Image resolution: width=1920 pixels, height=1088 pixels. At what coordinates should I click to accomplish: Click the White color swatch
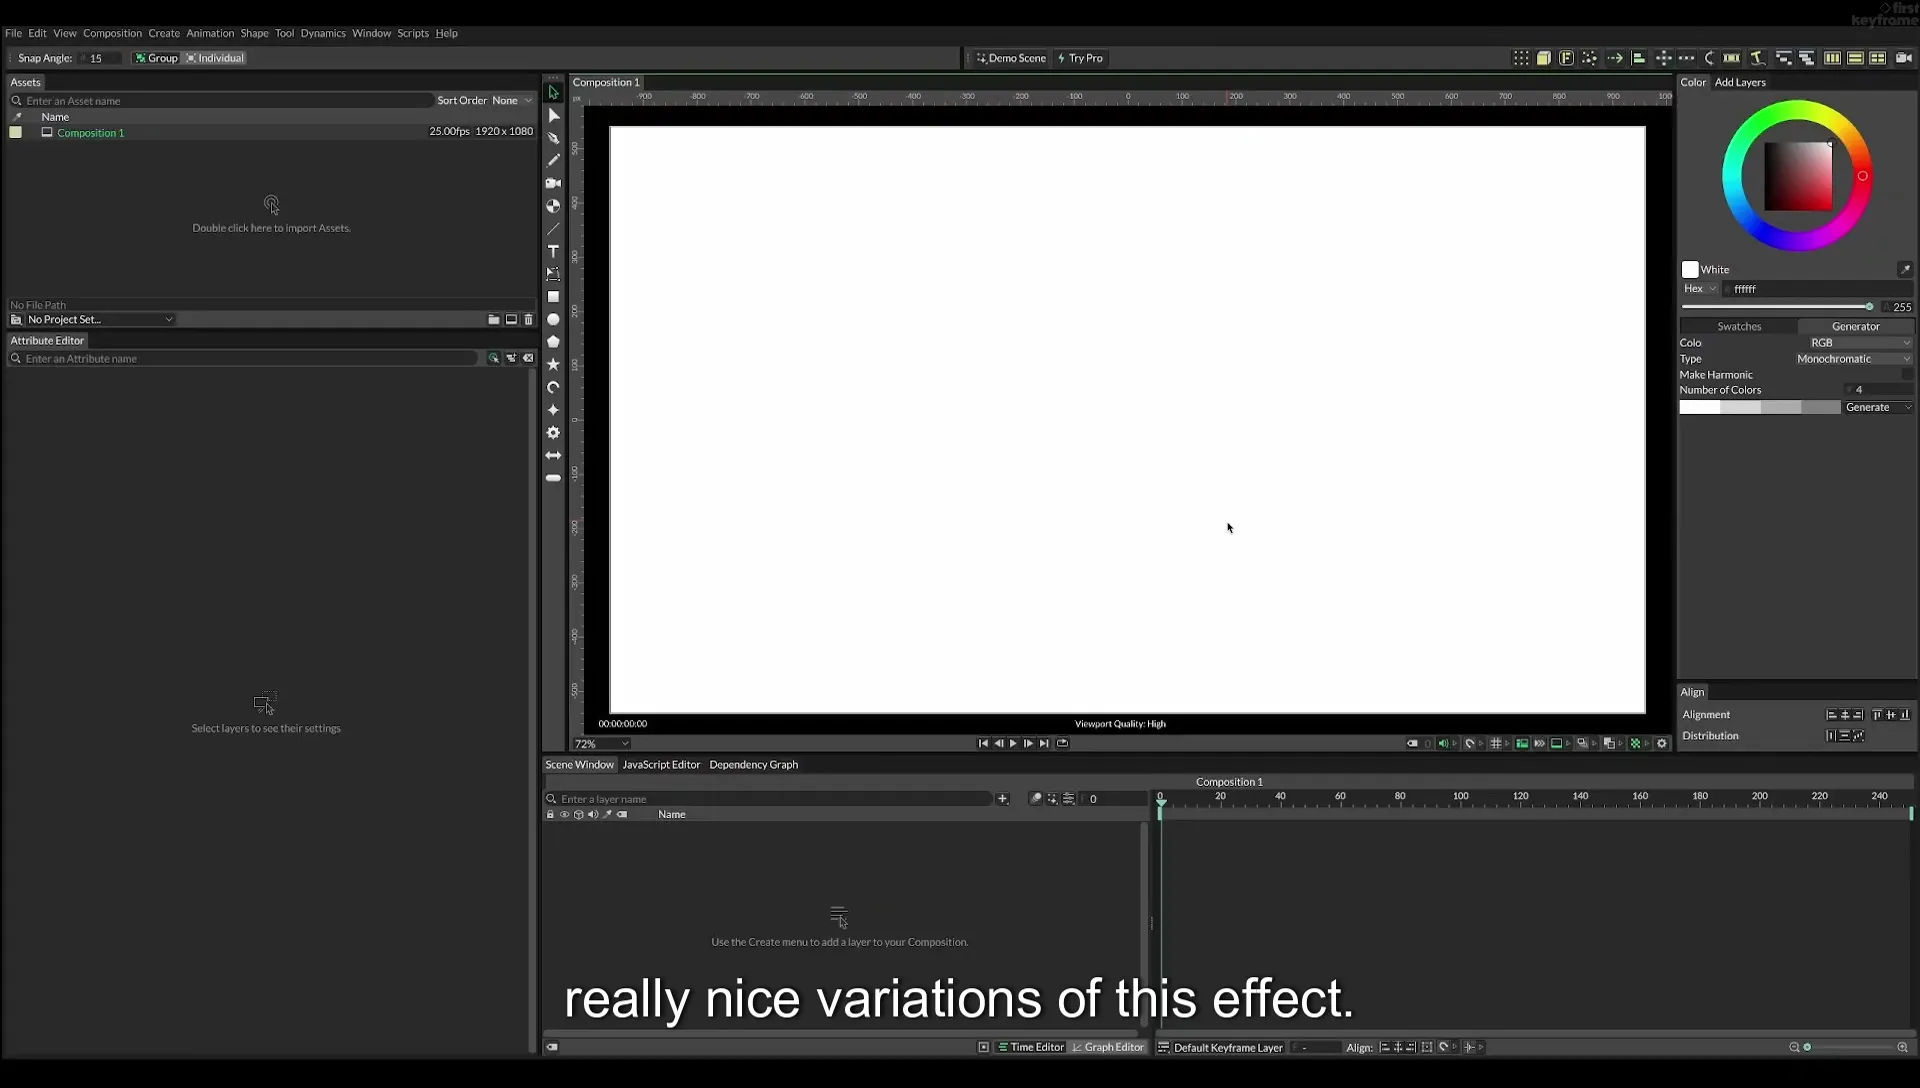tap(1690, 270)
